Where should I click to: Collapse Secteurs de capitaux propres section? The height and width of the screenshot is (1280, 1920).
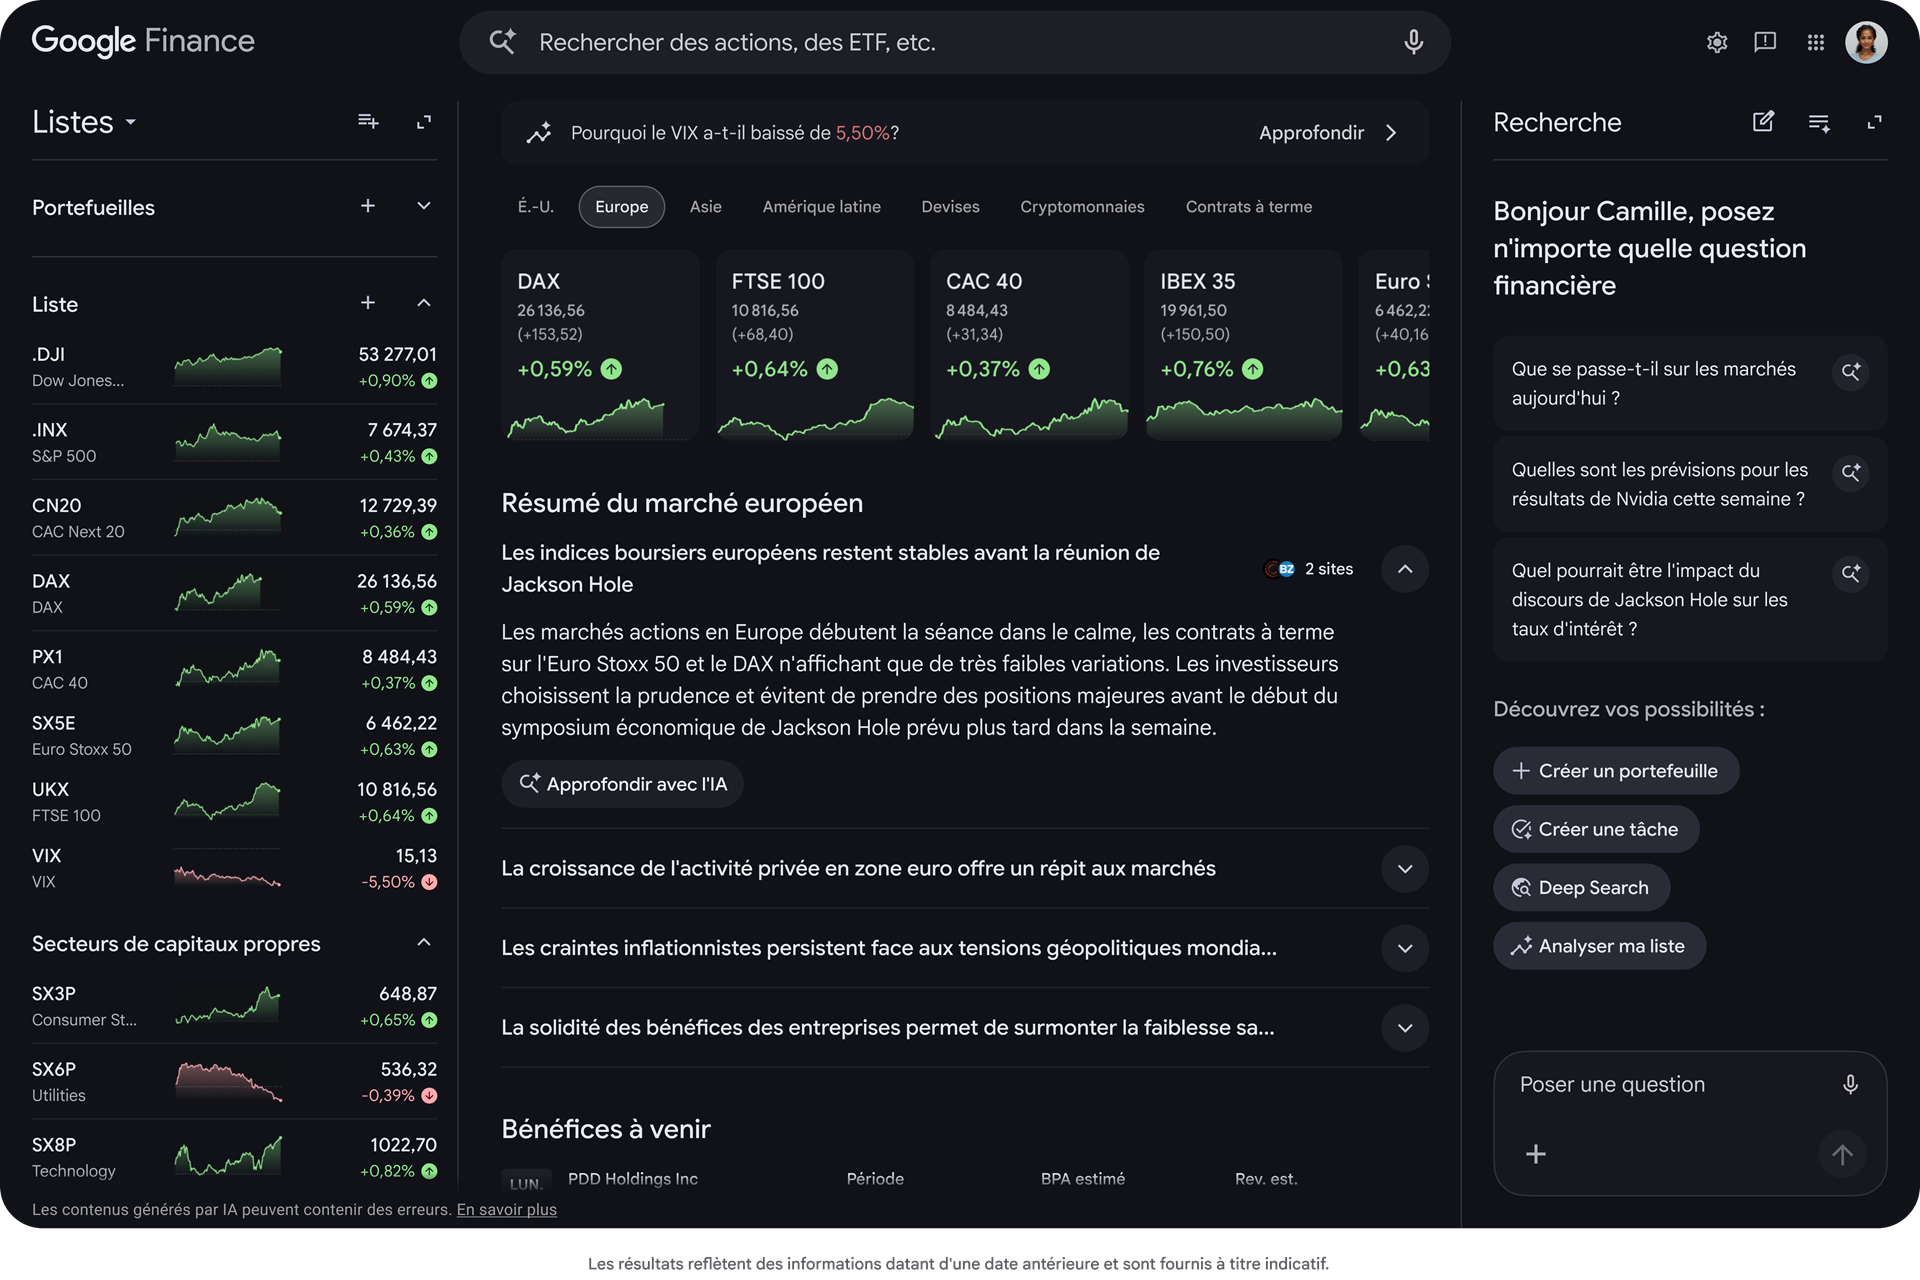coord(424,943)
